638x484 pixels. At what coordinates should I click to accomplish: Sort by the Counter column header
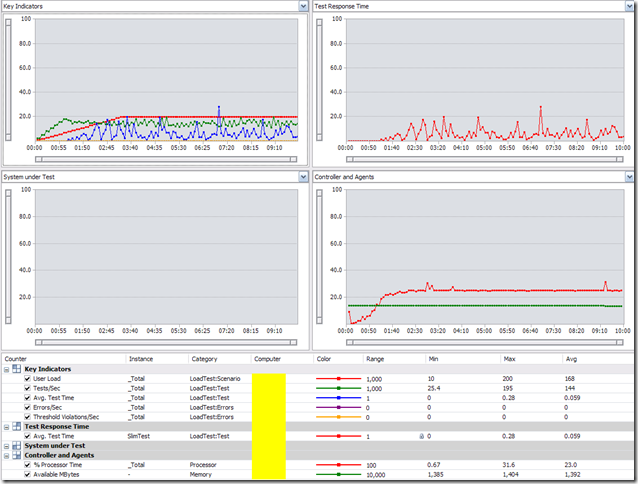point(15,359)
